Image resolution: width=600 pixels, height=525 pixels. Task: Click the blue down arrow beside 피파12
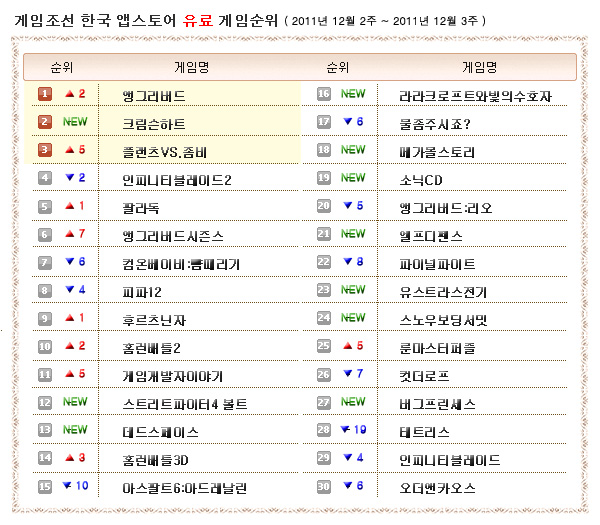pyautogui.click(x=70, y=289)
